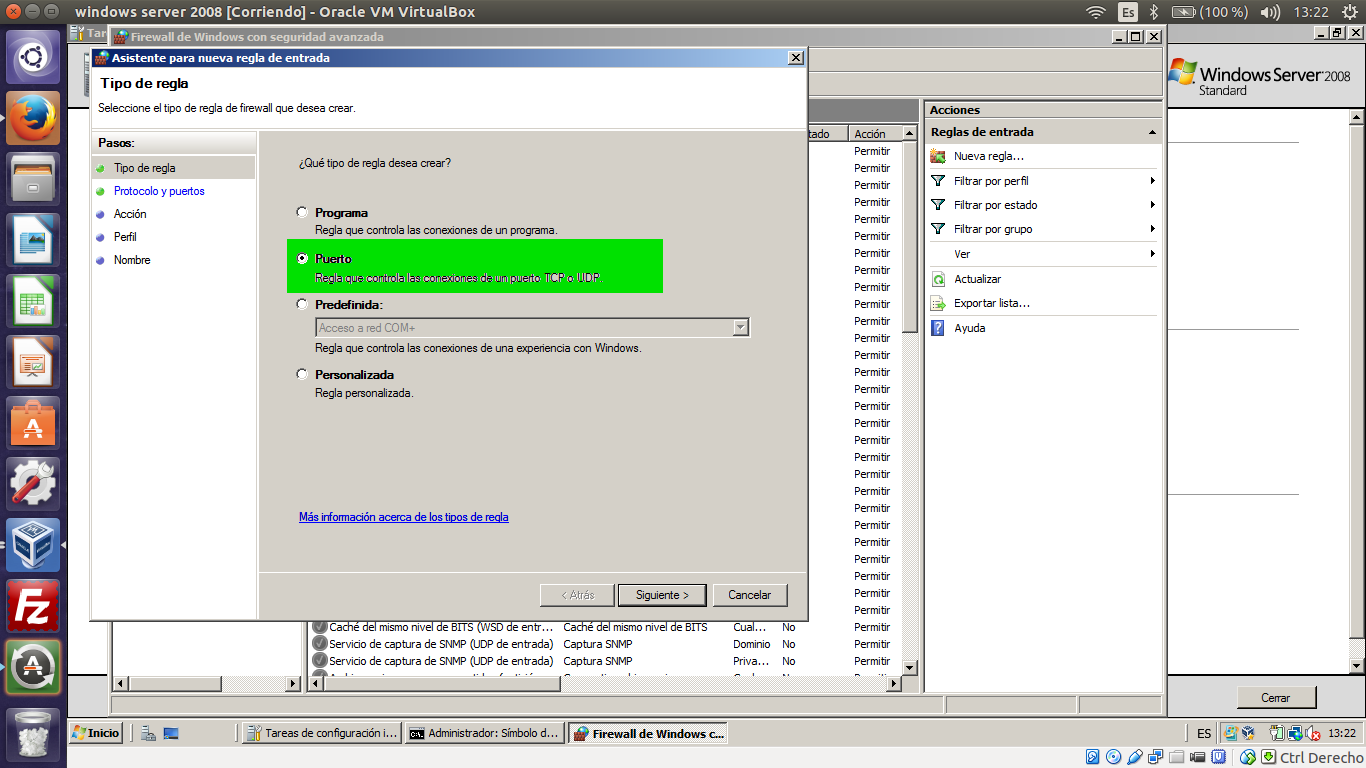Switch to Tareas de configuración taskbar item
The width and height of the screenshot is (1366, 768).
click(322, 733)
